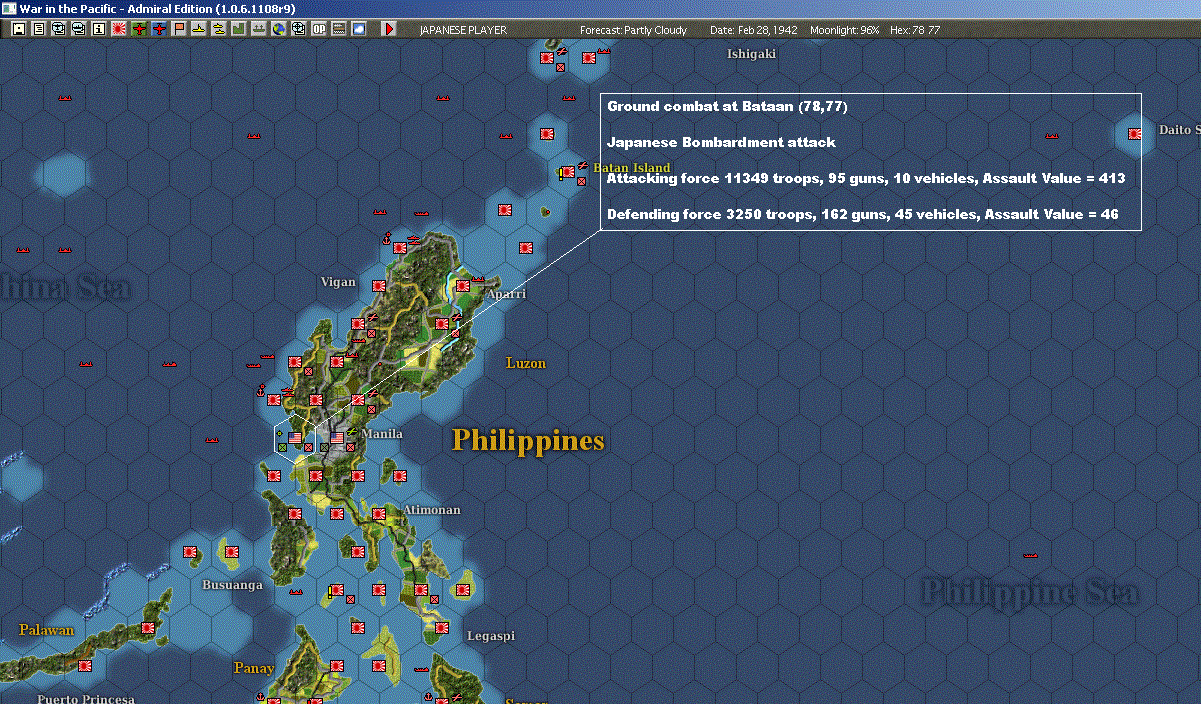The image size is (1201, 704).
Task: Click the single yellow ship toolbar icon
Action: (x=199, y=29)
